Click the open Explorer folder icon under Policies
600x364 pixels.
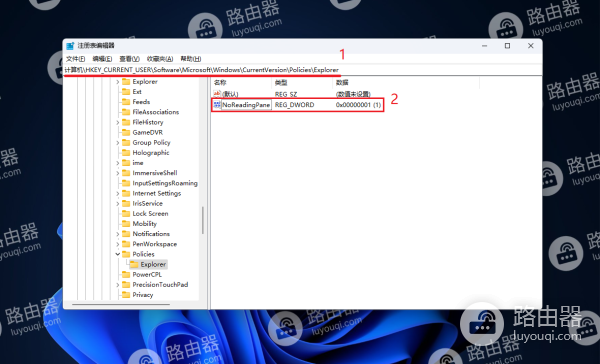point(134,264)
